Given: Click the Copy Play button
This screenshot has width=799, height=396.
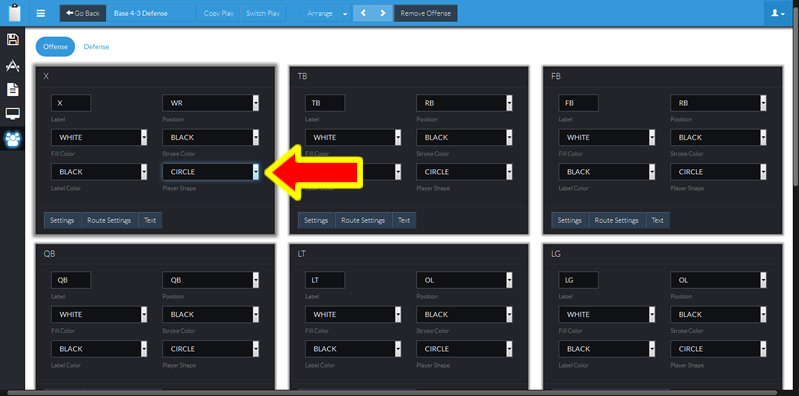Looking at the screenshot, I should click(219, 13).
